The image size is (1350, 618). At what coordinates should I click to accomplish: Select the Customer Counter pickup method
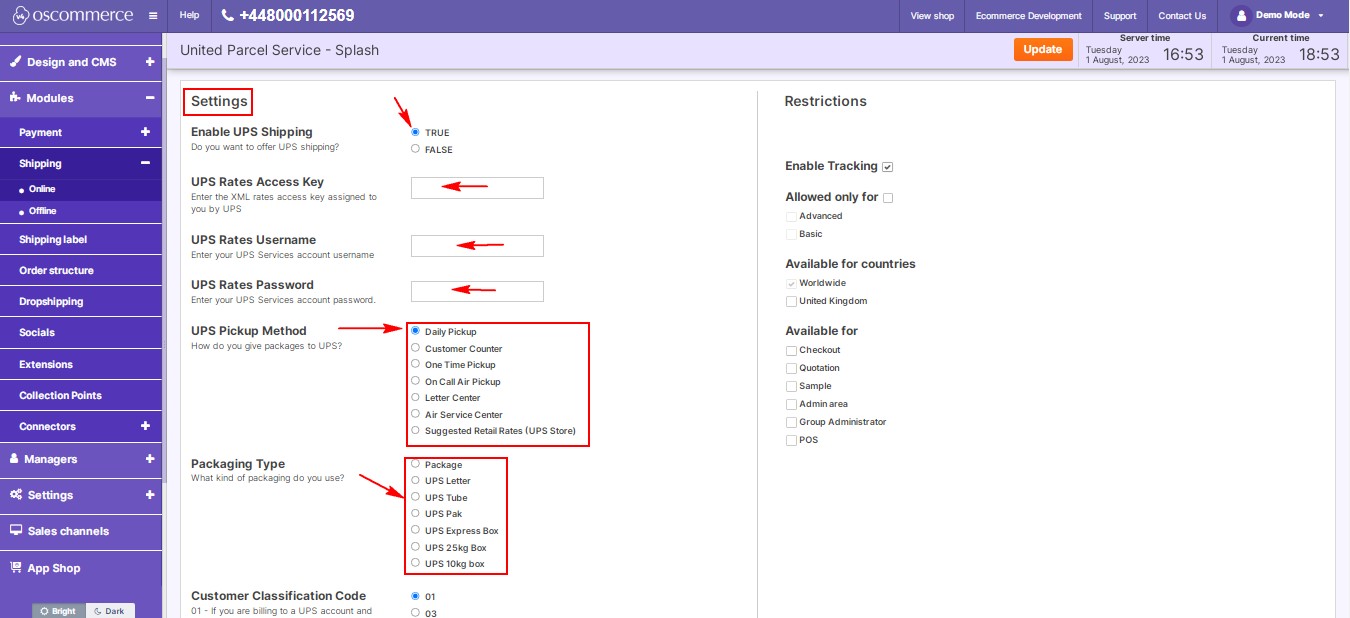[x=415, y=348]
